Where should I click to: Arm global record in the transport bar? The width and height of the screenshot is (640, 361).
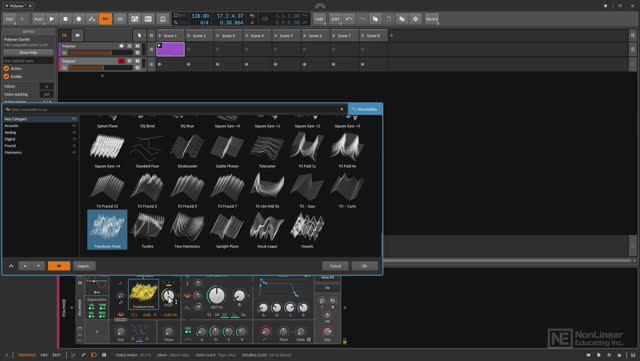click(79, 19)
